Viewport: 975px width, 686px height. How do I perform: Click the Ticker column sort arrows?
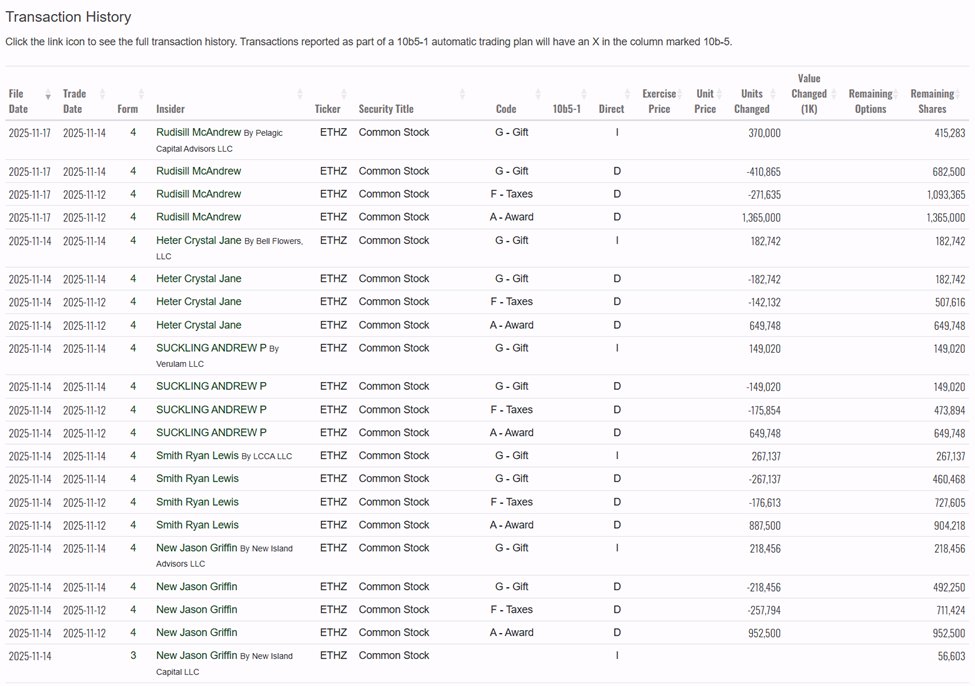(344, 95)
